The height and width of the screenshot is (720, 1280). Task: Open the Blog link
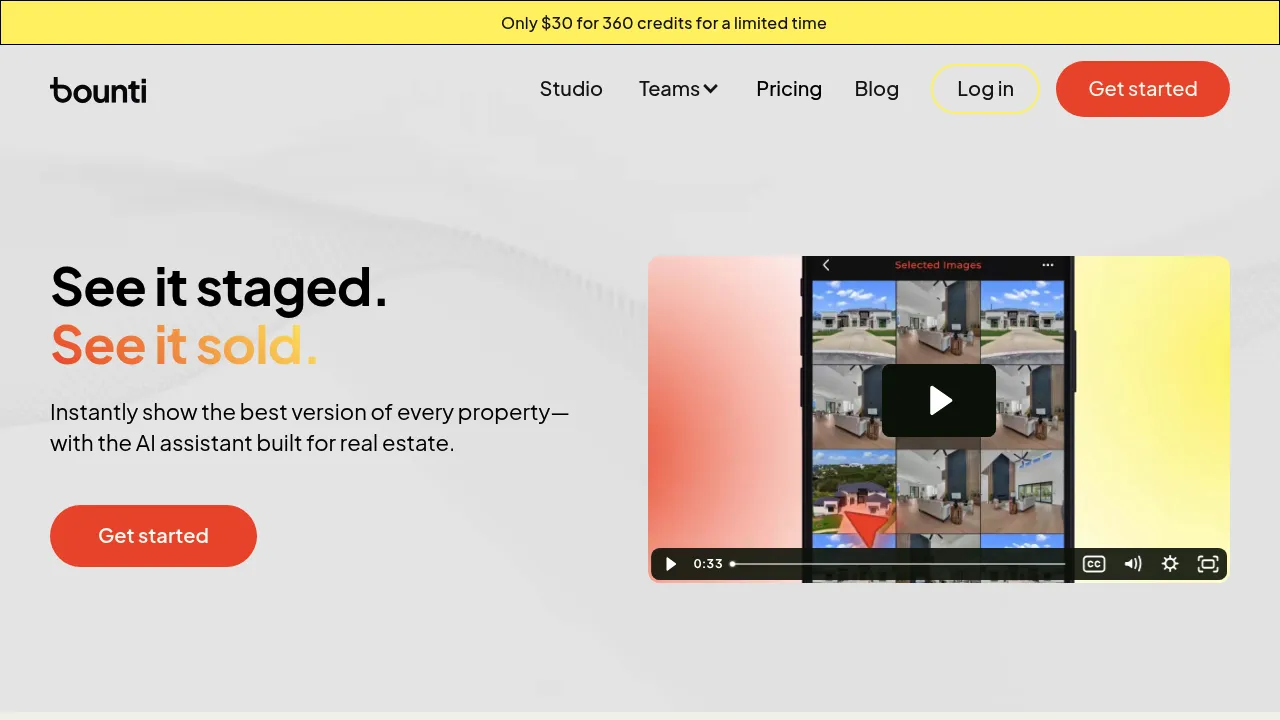point(877,89)
